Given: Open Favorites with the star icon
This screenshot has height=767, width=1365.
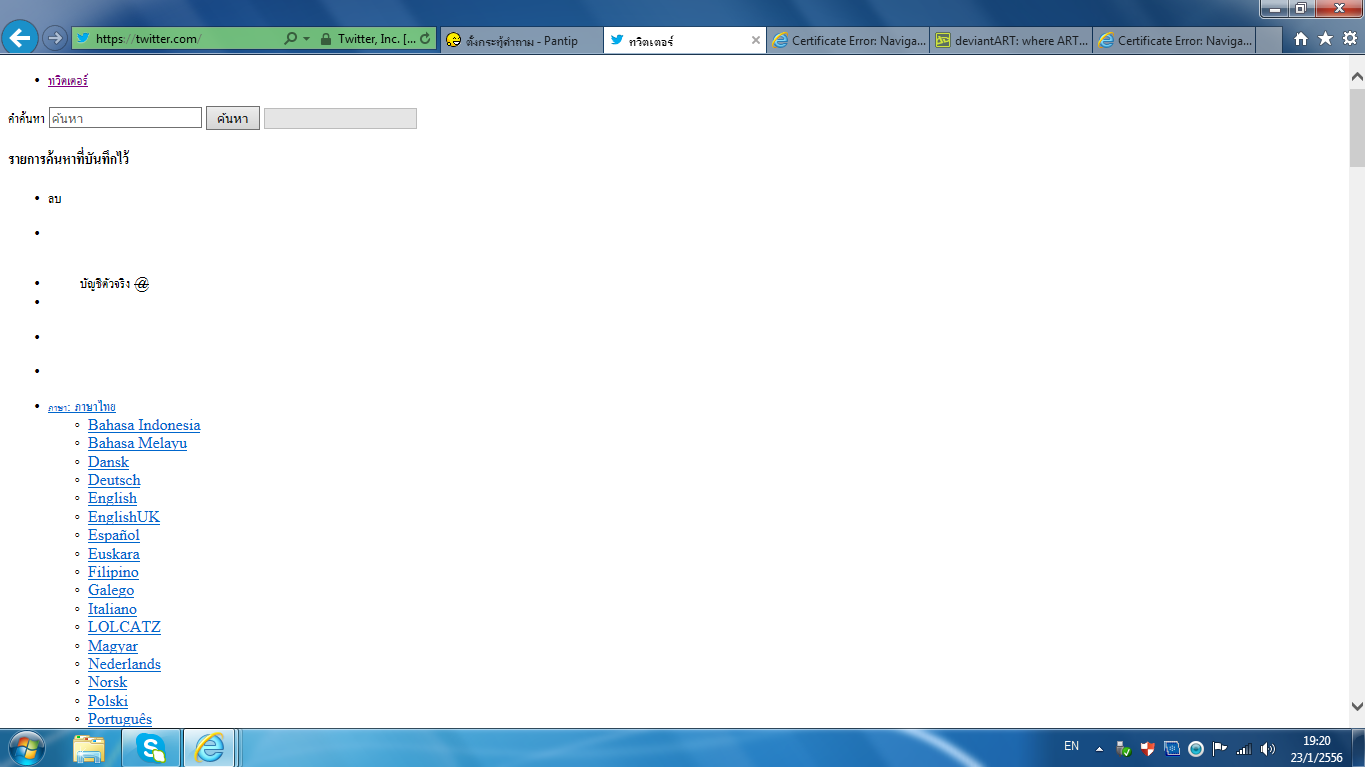Looking at the screenshot, I should pos(1325,39).
